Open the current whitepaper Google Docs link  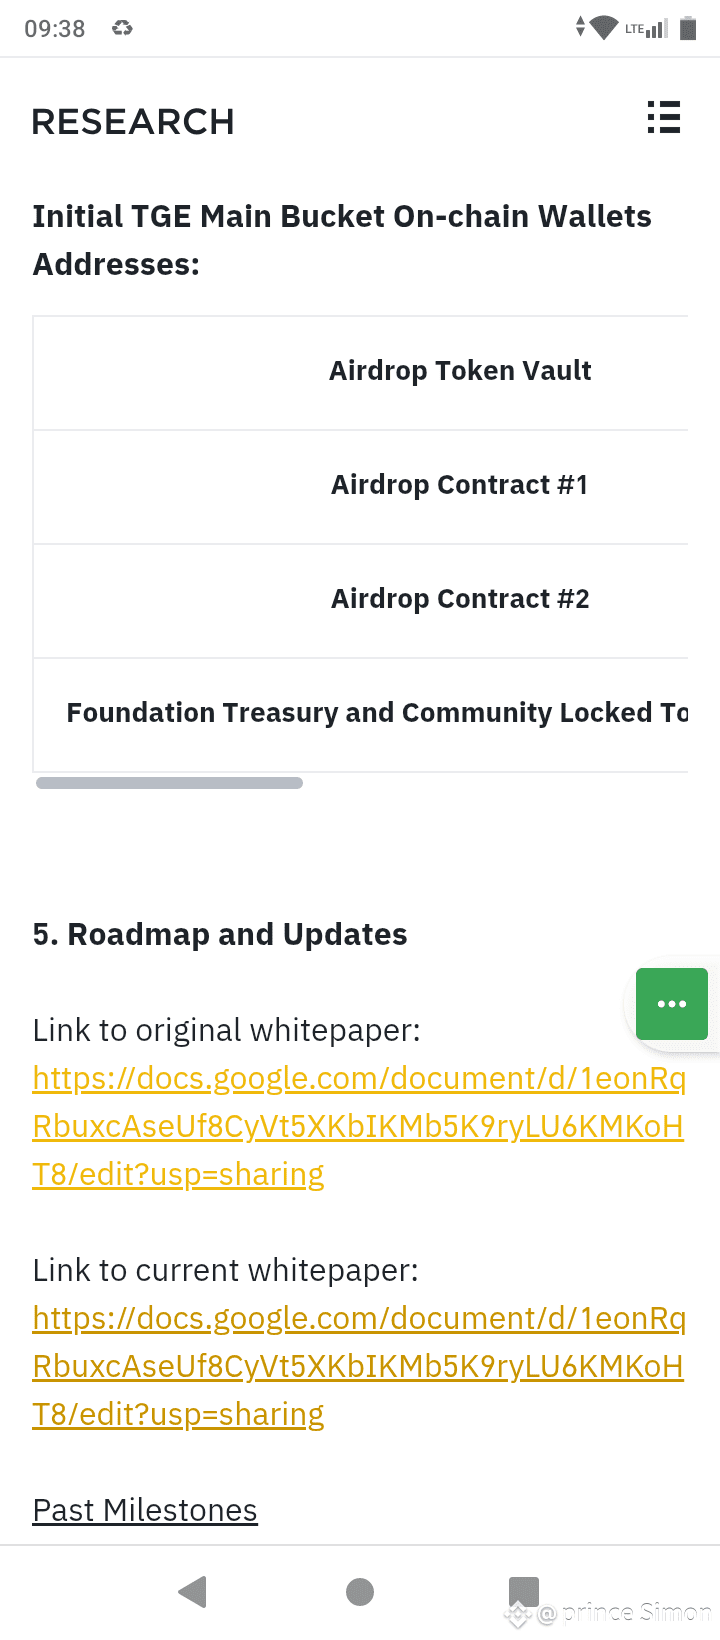[x=359, y=1366]
